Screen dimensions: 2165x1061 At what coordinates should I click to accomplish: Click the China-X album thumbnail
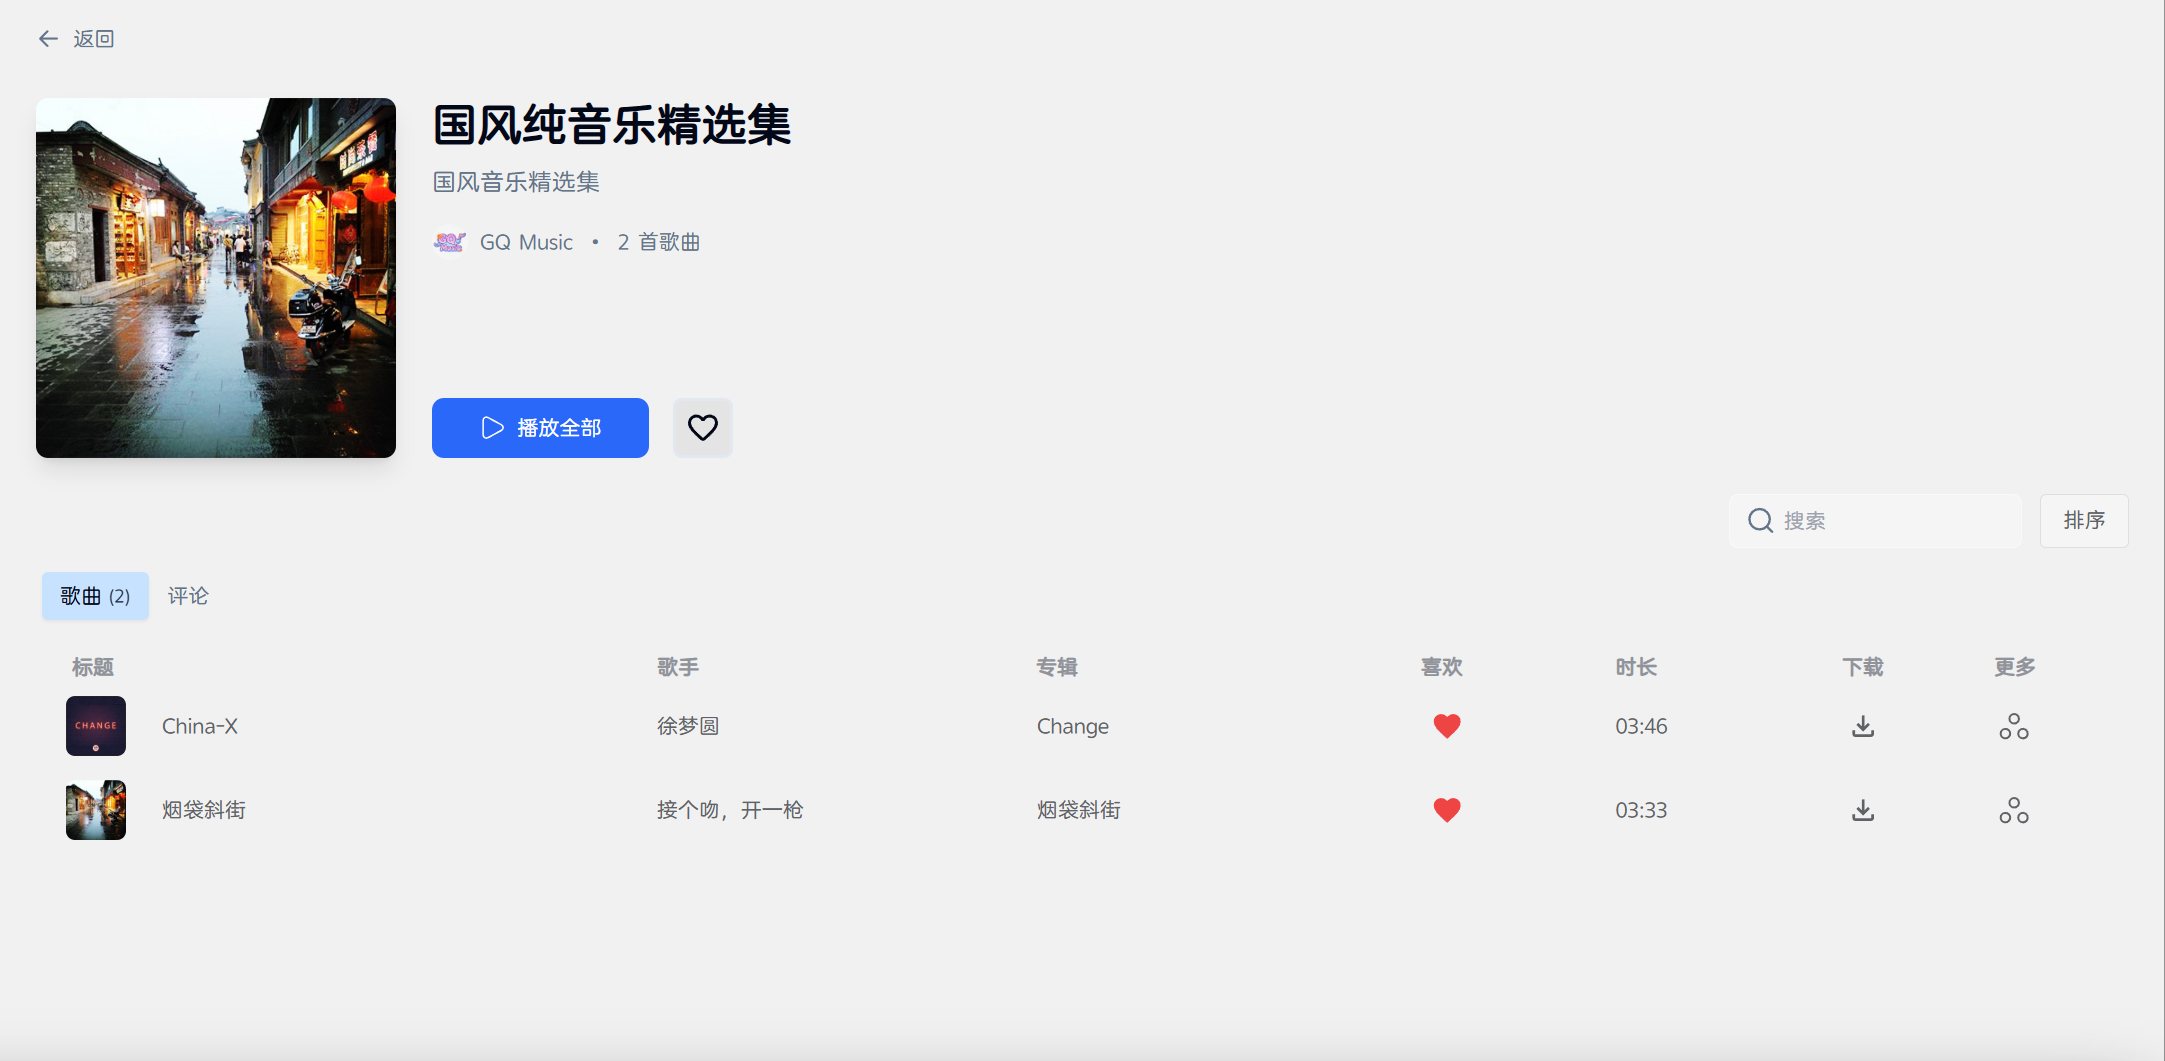(96, 726)
